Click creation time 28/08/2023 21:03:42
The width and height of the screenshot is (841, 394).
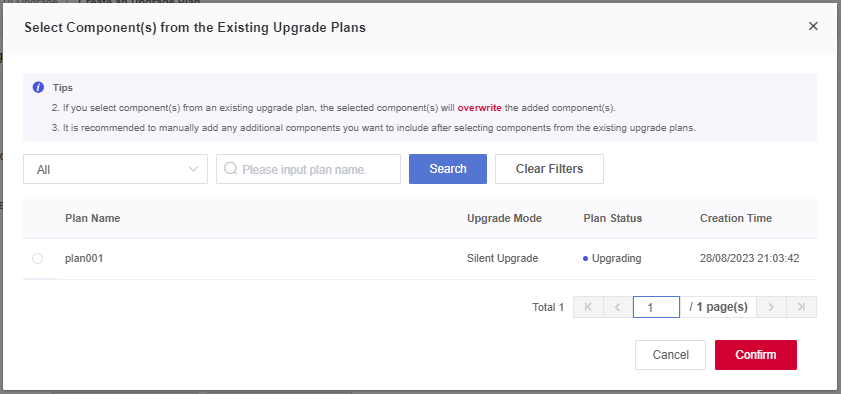[749, 258]
